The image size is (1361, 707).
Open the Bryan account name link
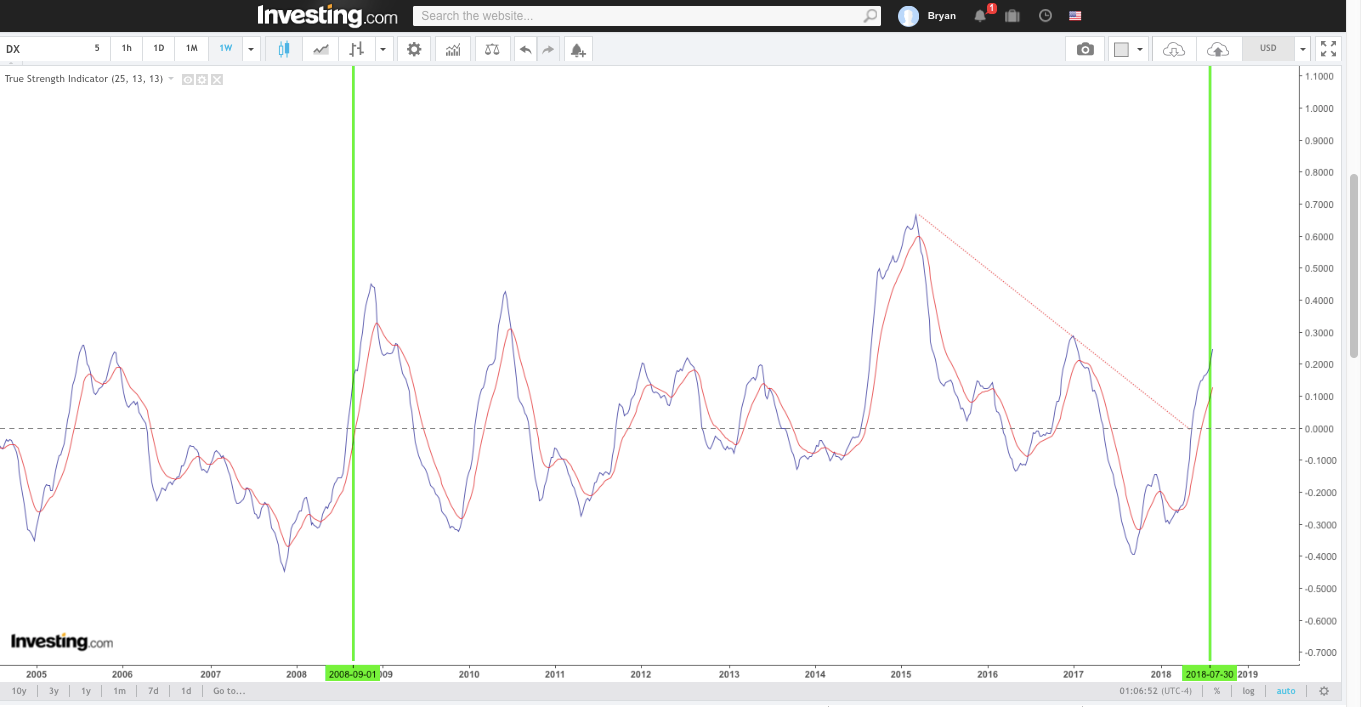pos(942,16)
